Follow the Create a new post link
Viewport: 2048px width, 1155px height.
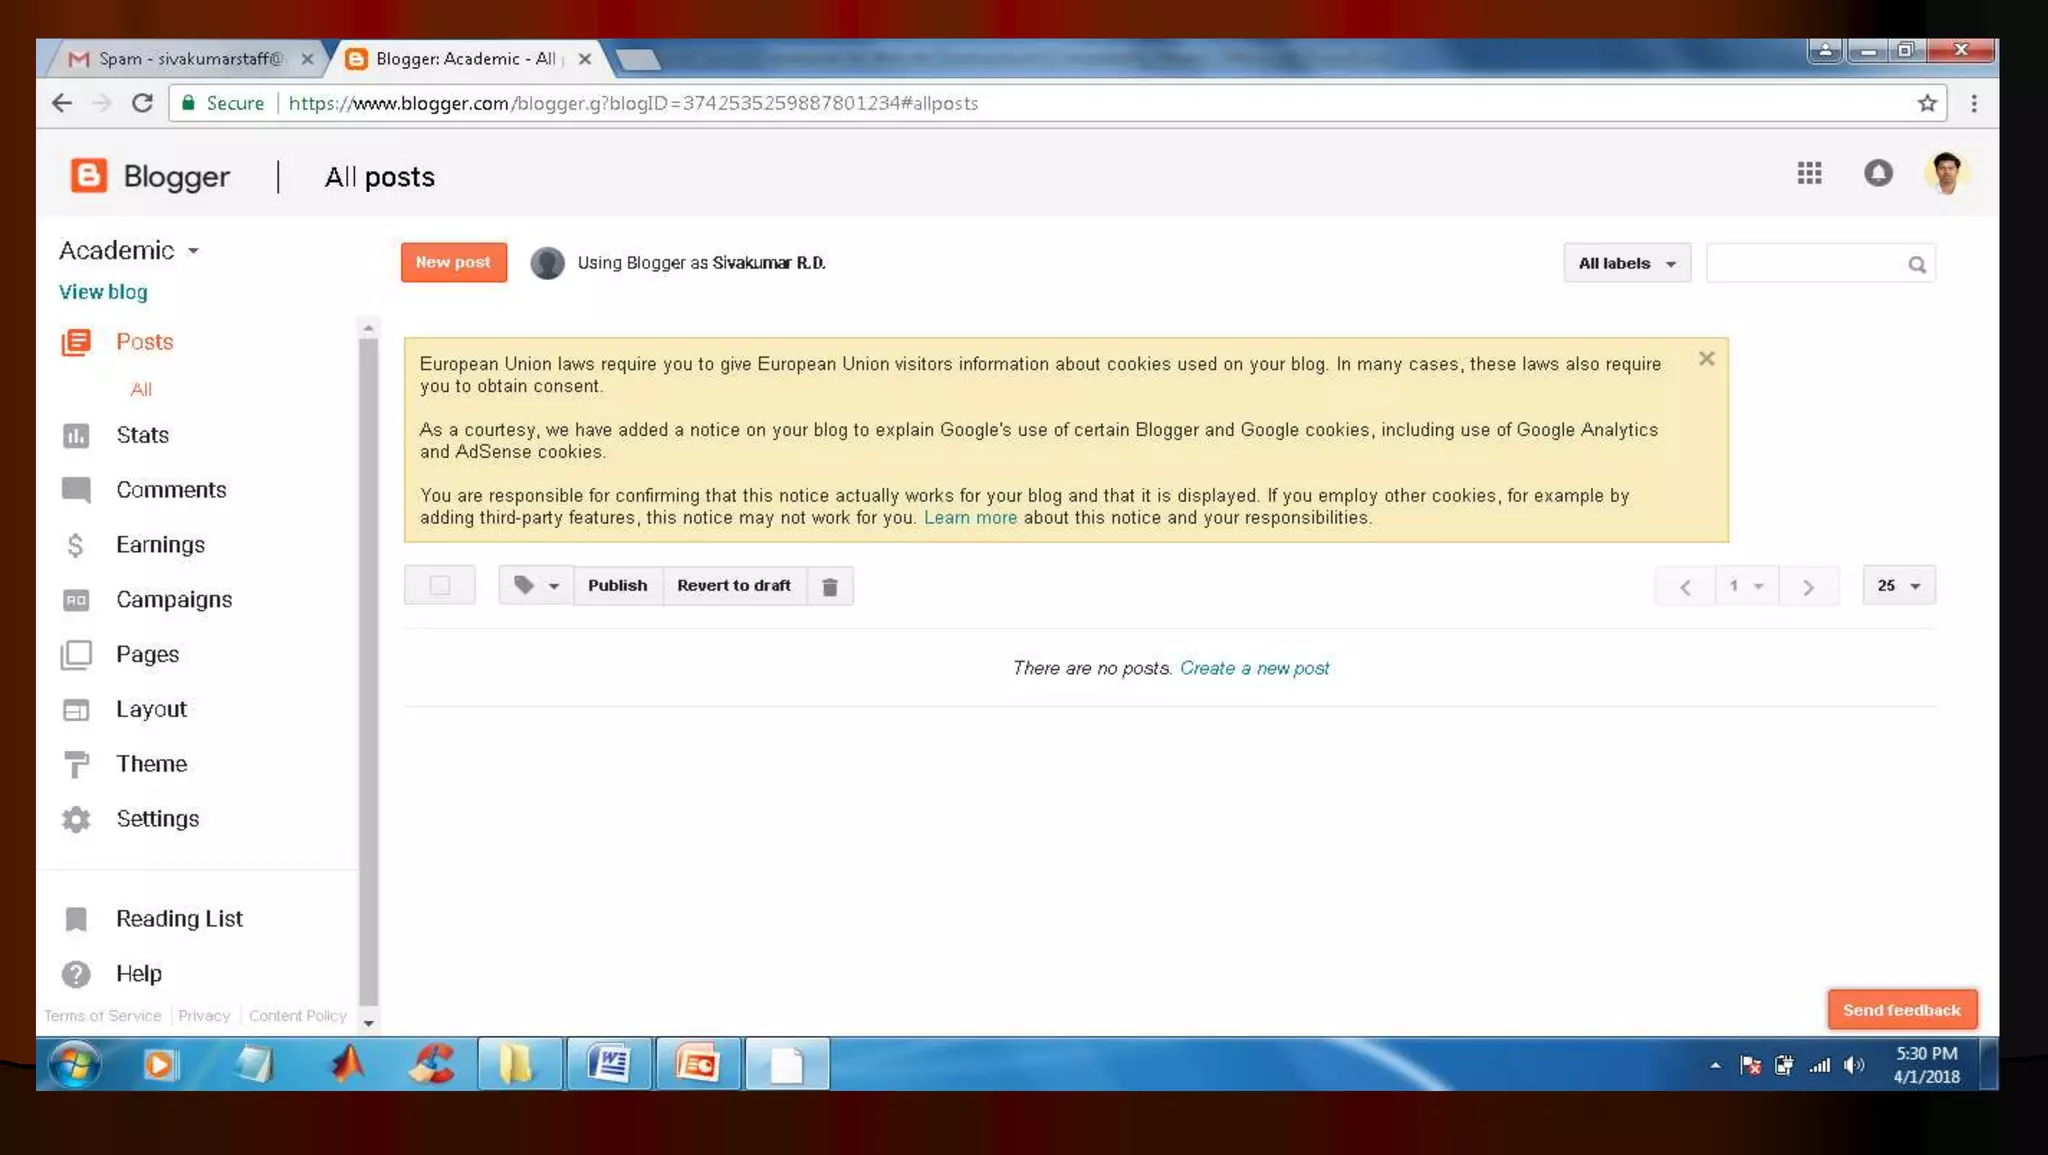(1254, 668)
